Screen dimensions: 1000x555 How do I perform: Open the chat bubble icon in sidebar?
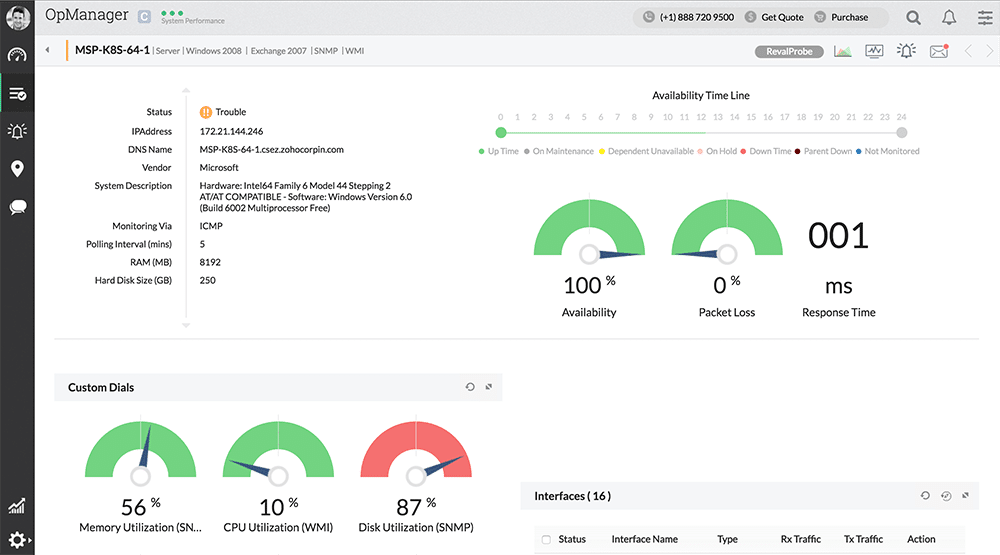(17, 207)
